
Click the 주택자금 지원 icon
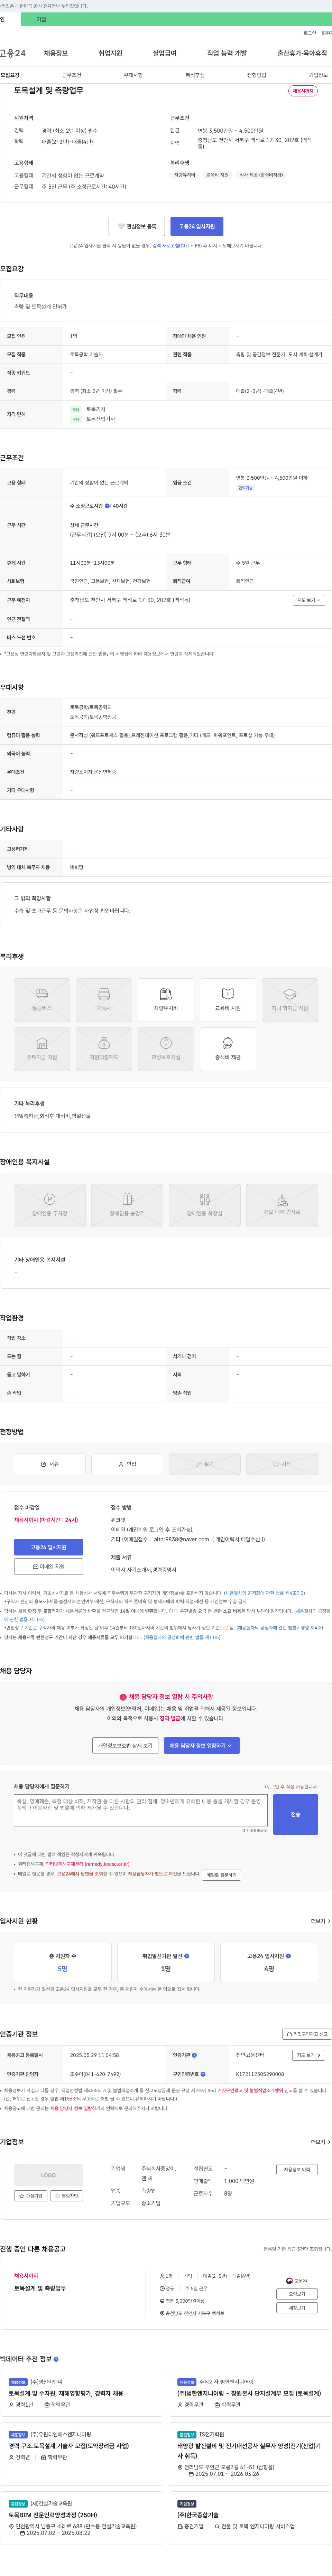42,1048
